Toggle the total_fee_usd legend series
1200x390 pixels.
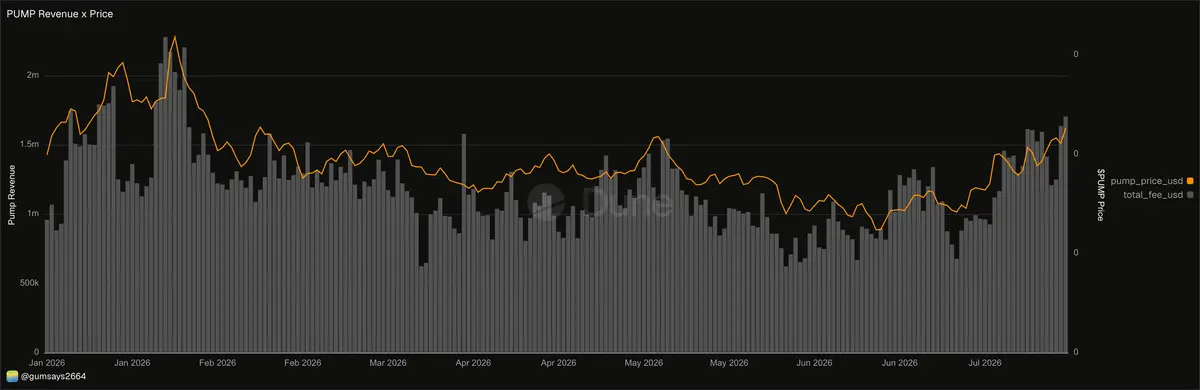[x=1154, y=194]
